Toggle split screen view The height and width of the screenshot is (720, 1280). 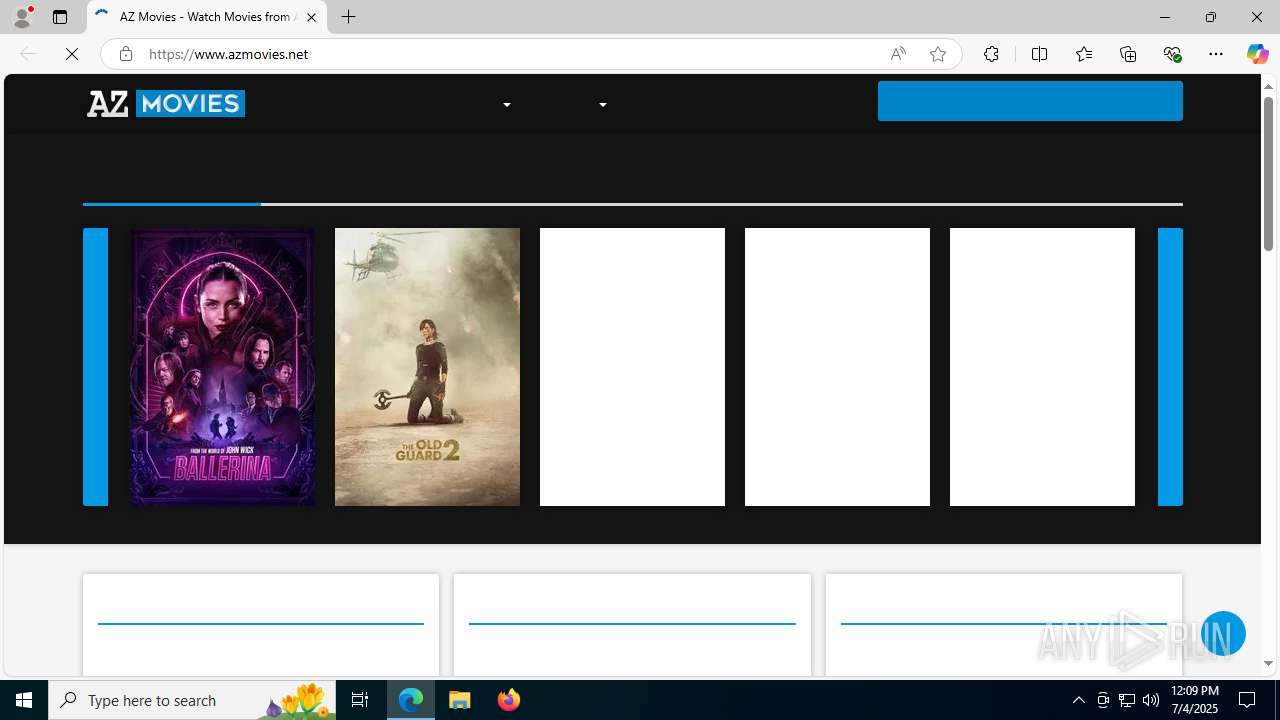1039,54
